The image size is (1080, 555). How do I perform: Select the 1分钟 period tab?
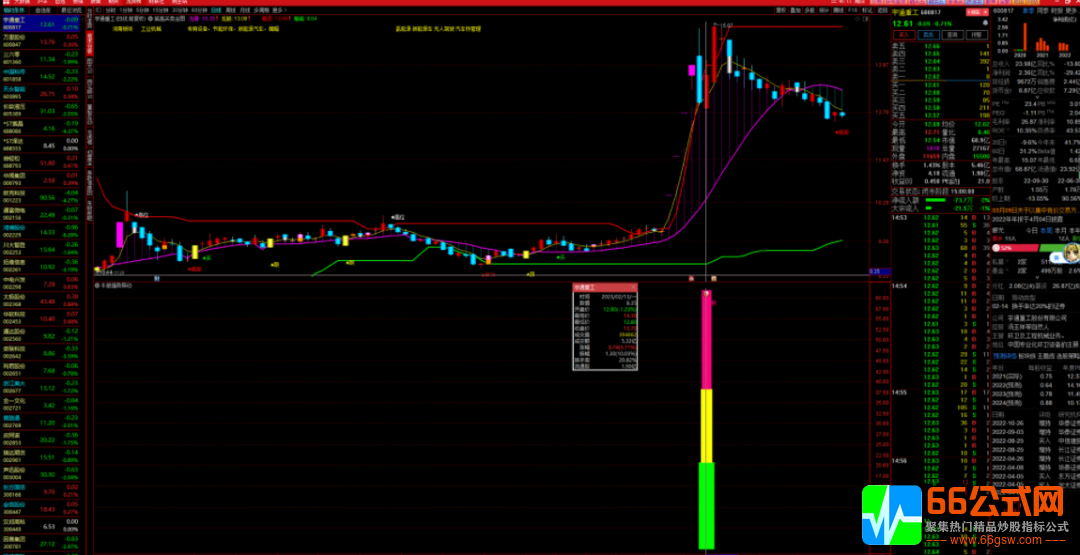tap(126, 11)
